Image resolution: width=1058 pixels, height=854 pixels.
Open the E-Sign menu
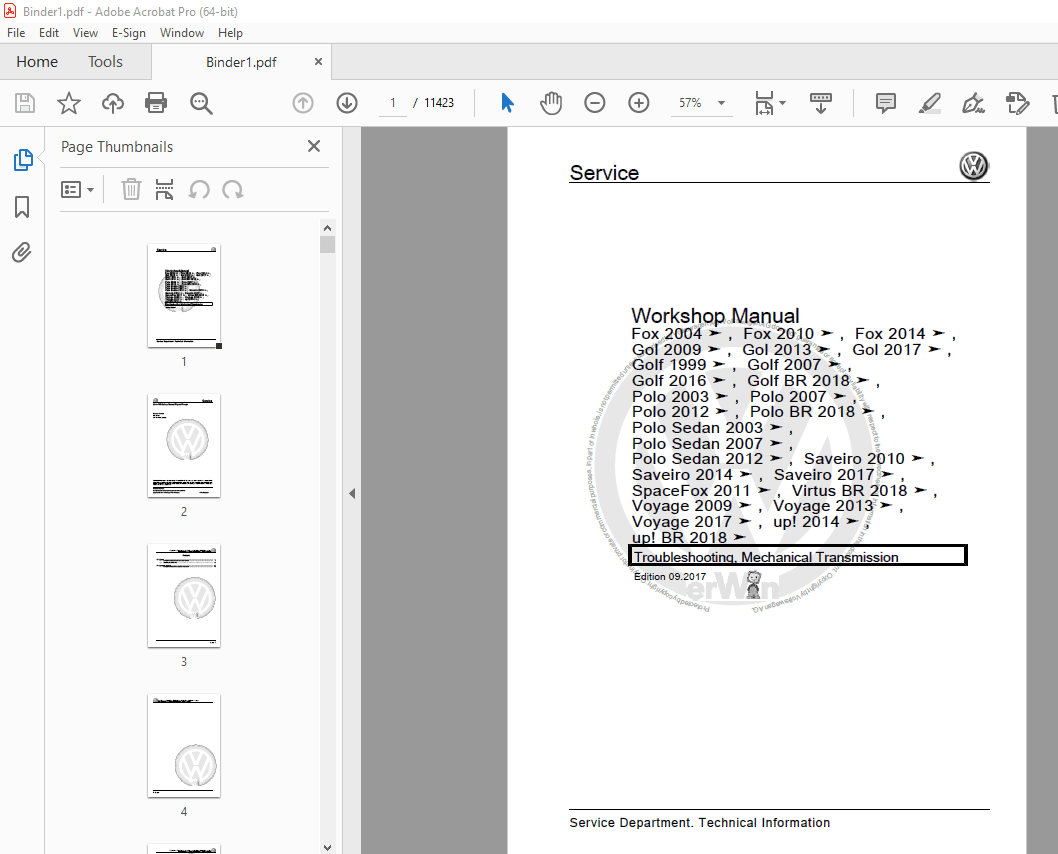[x=129, y=33]
